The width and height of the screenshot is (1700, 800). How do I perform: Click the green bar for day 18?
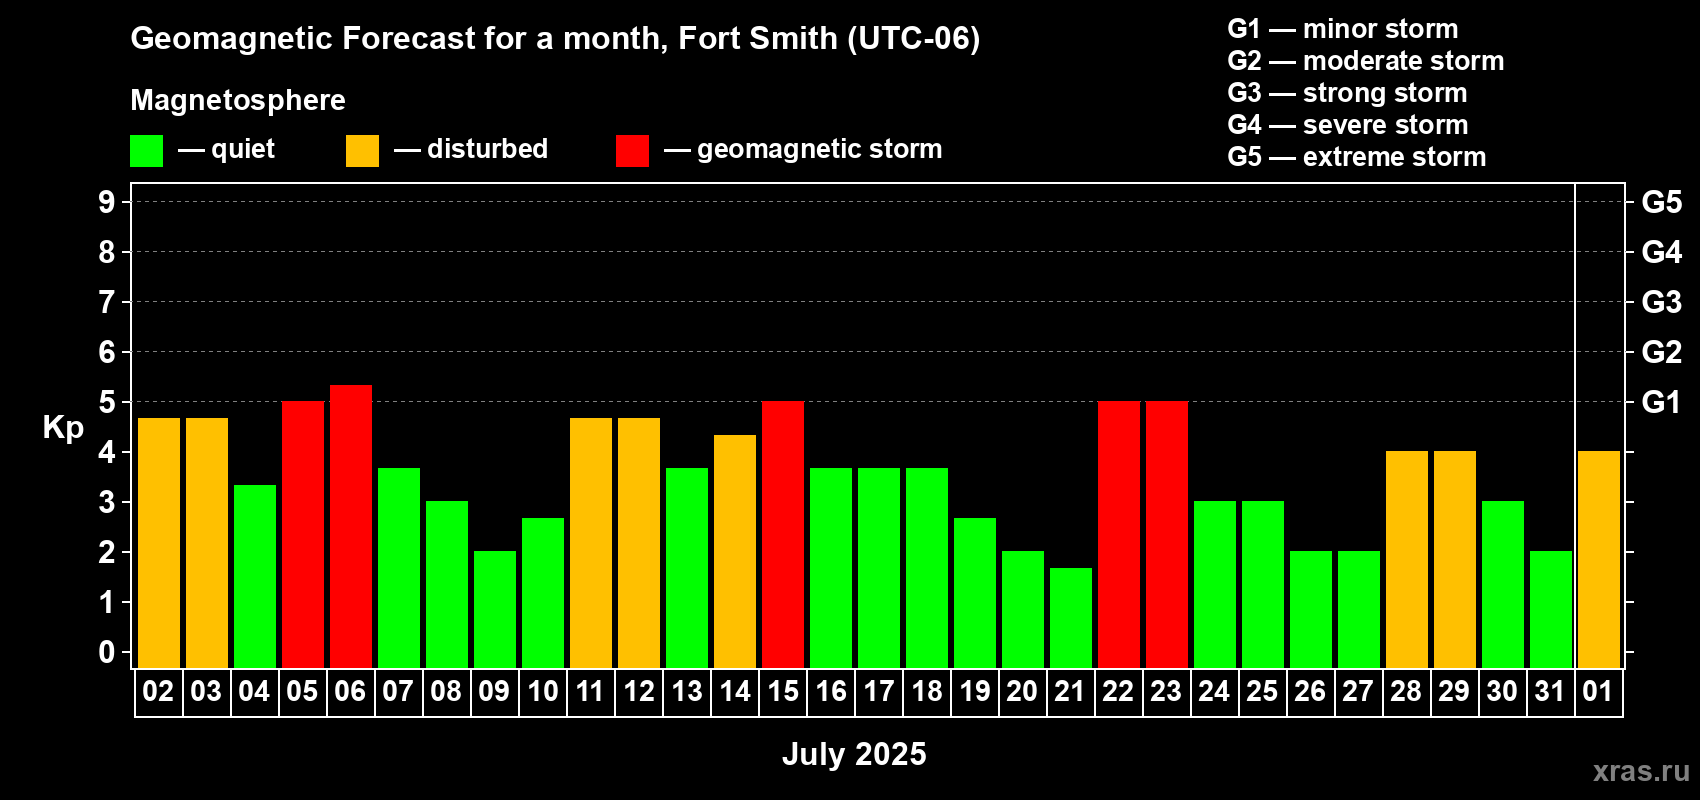click(927, 568)
